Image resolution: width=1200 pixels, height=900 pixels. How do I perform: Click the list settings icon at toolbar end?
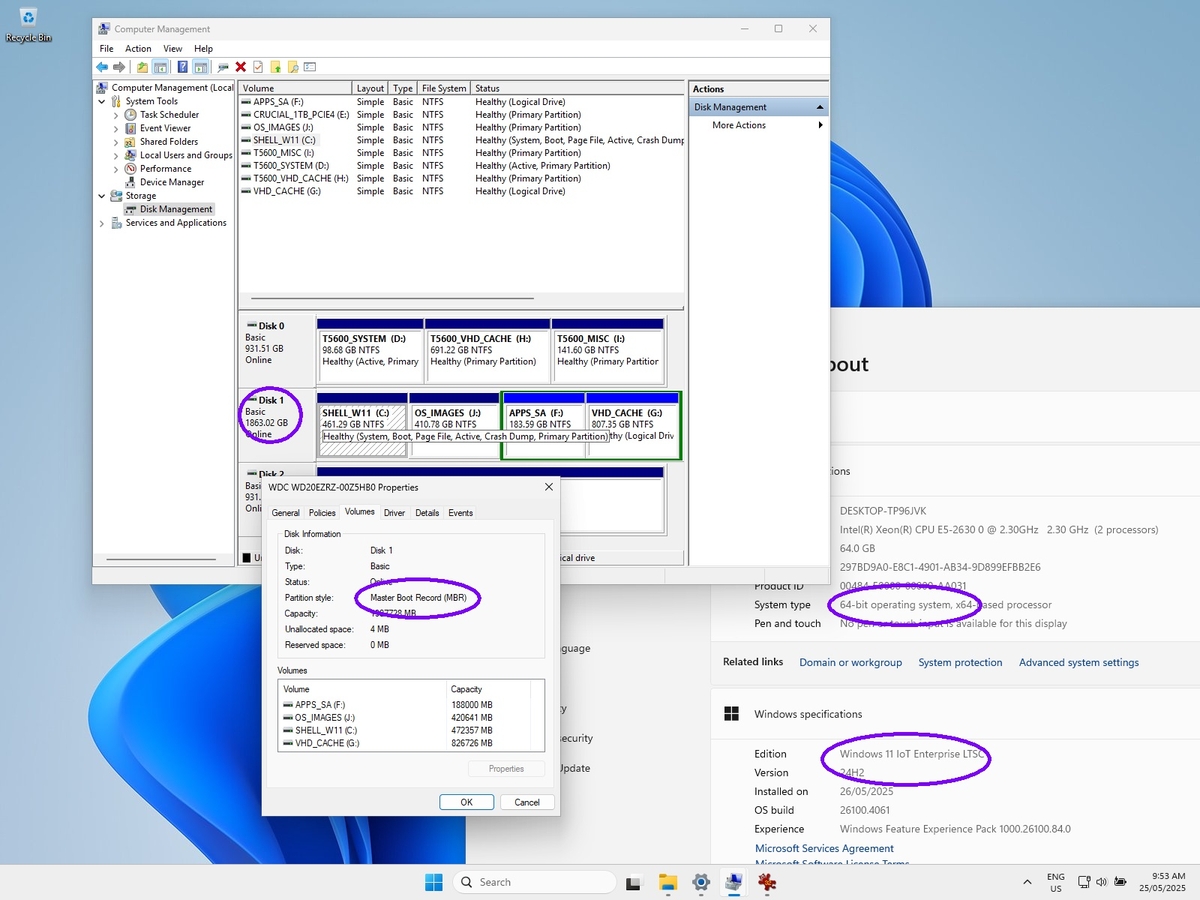(310, 67)
